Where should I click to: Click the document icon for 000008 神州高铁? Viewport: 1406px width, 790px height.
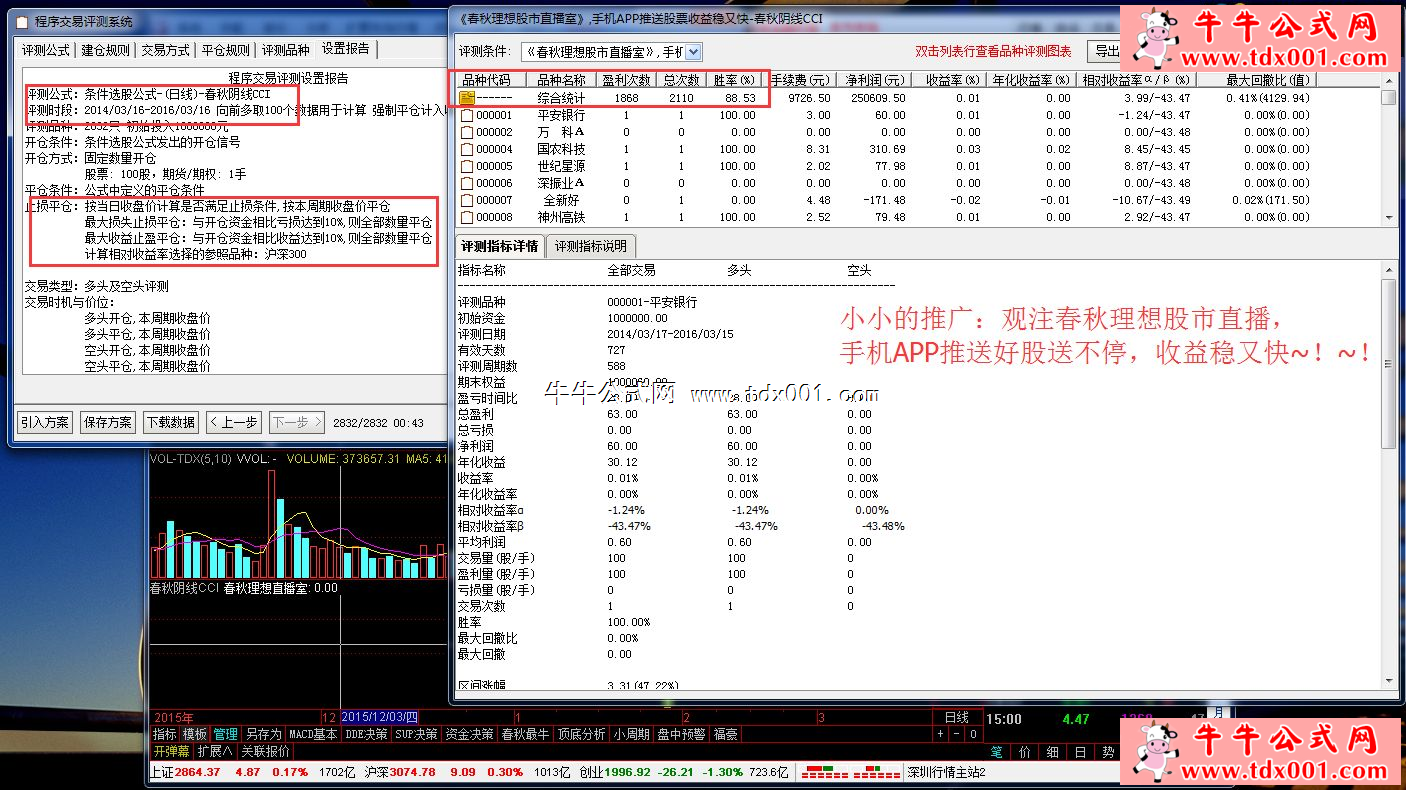point(466,217)
